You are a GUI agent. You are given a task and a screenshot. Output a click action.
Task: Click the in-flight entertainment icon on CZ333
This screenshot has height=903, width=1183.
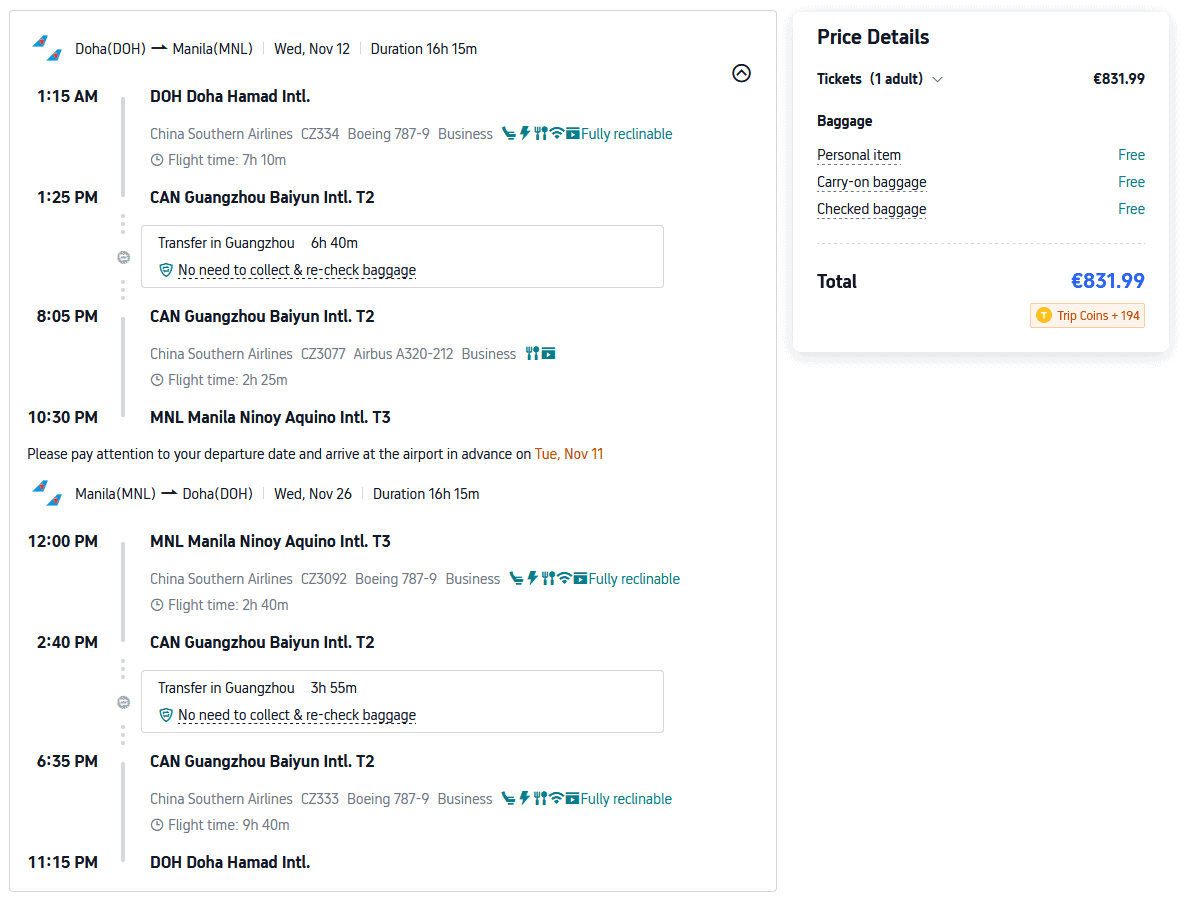[x=572, y=799]
